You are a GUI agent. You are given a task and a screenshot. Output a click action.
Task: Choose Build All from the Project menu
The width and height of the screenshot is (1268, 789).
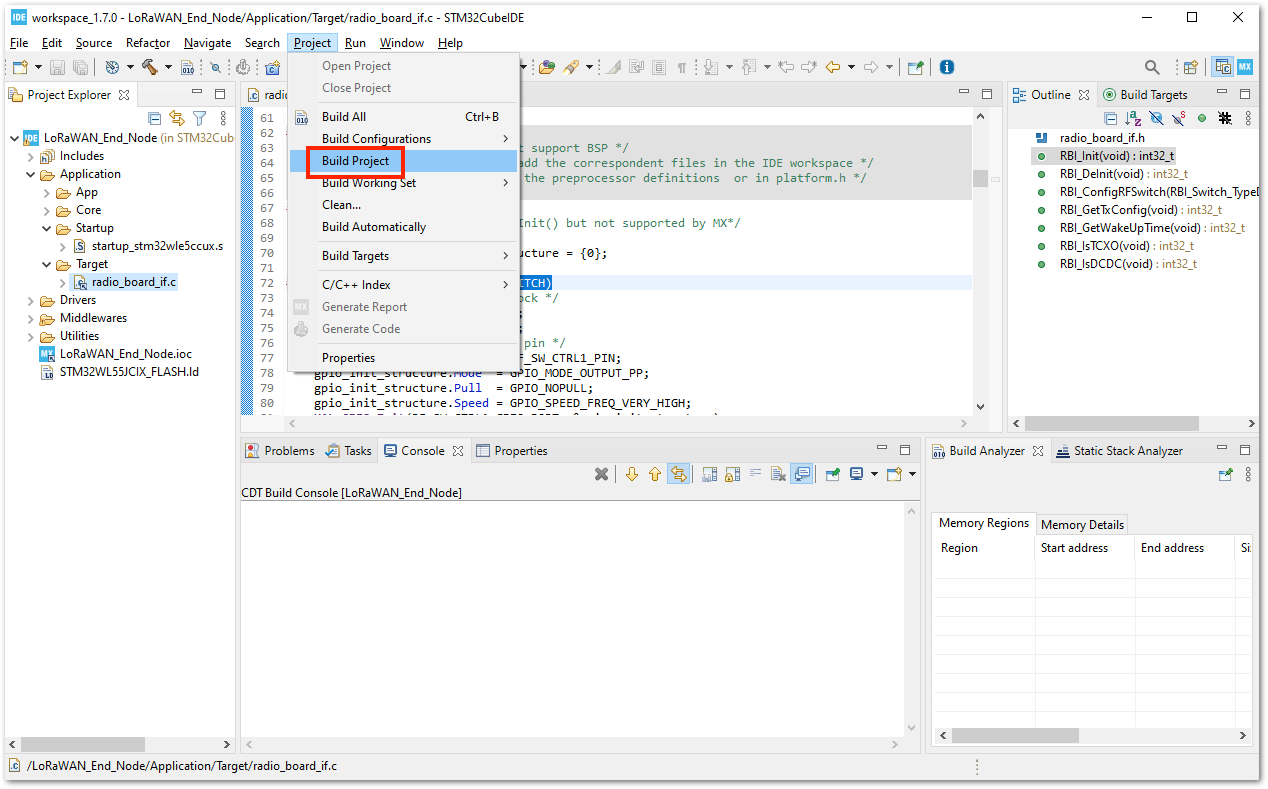[402, 117]
